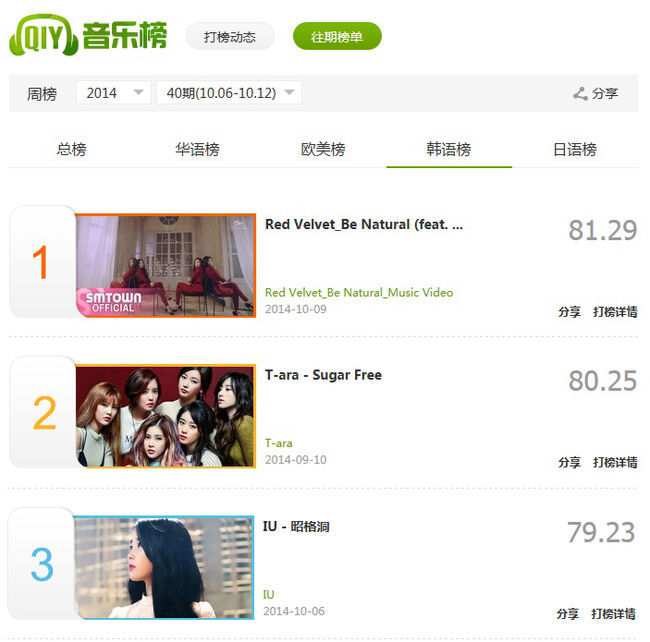Click the QIY 音乐榜 logo

tap(88, 36)
